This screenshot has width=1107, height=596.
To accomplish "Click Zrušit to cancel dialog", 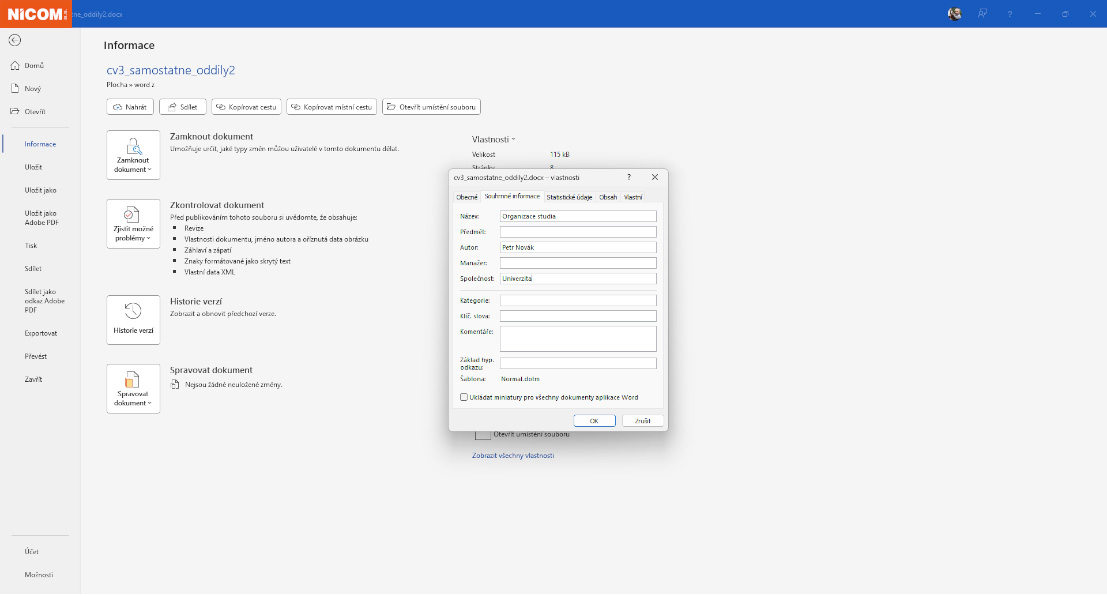I will coord(642,422).
